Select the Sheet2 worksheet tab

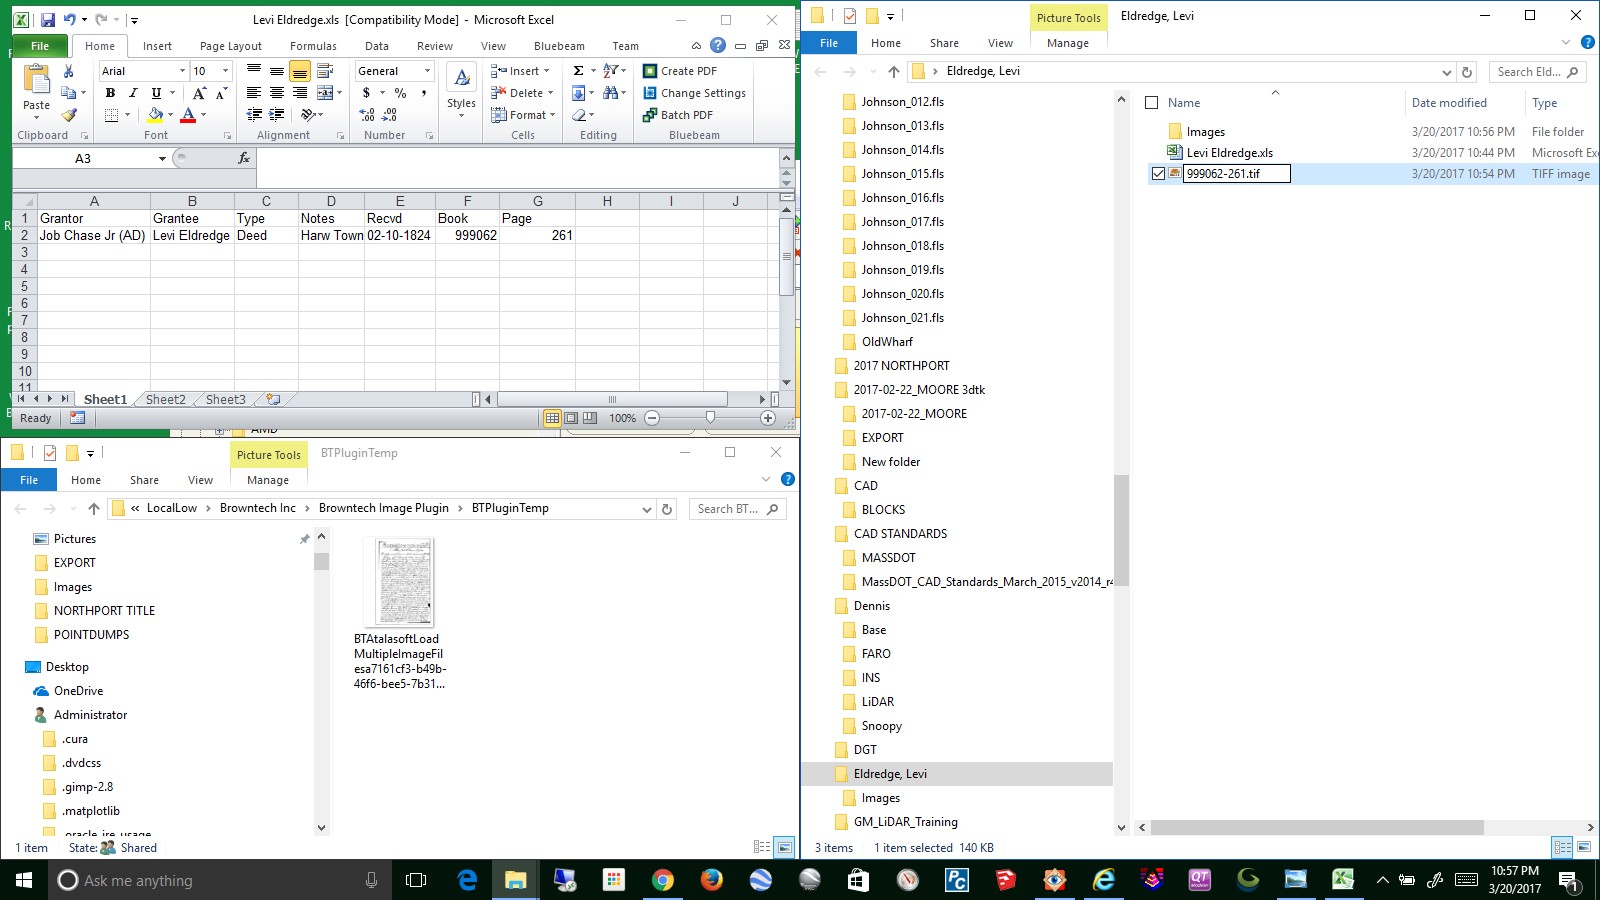click(166, 399)
